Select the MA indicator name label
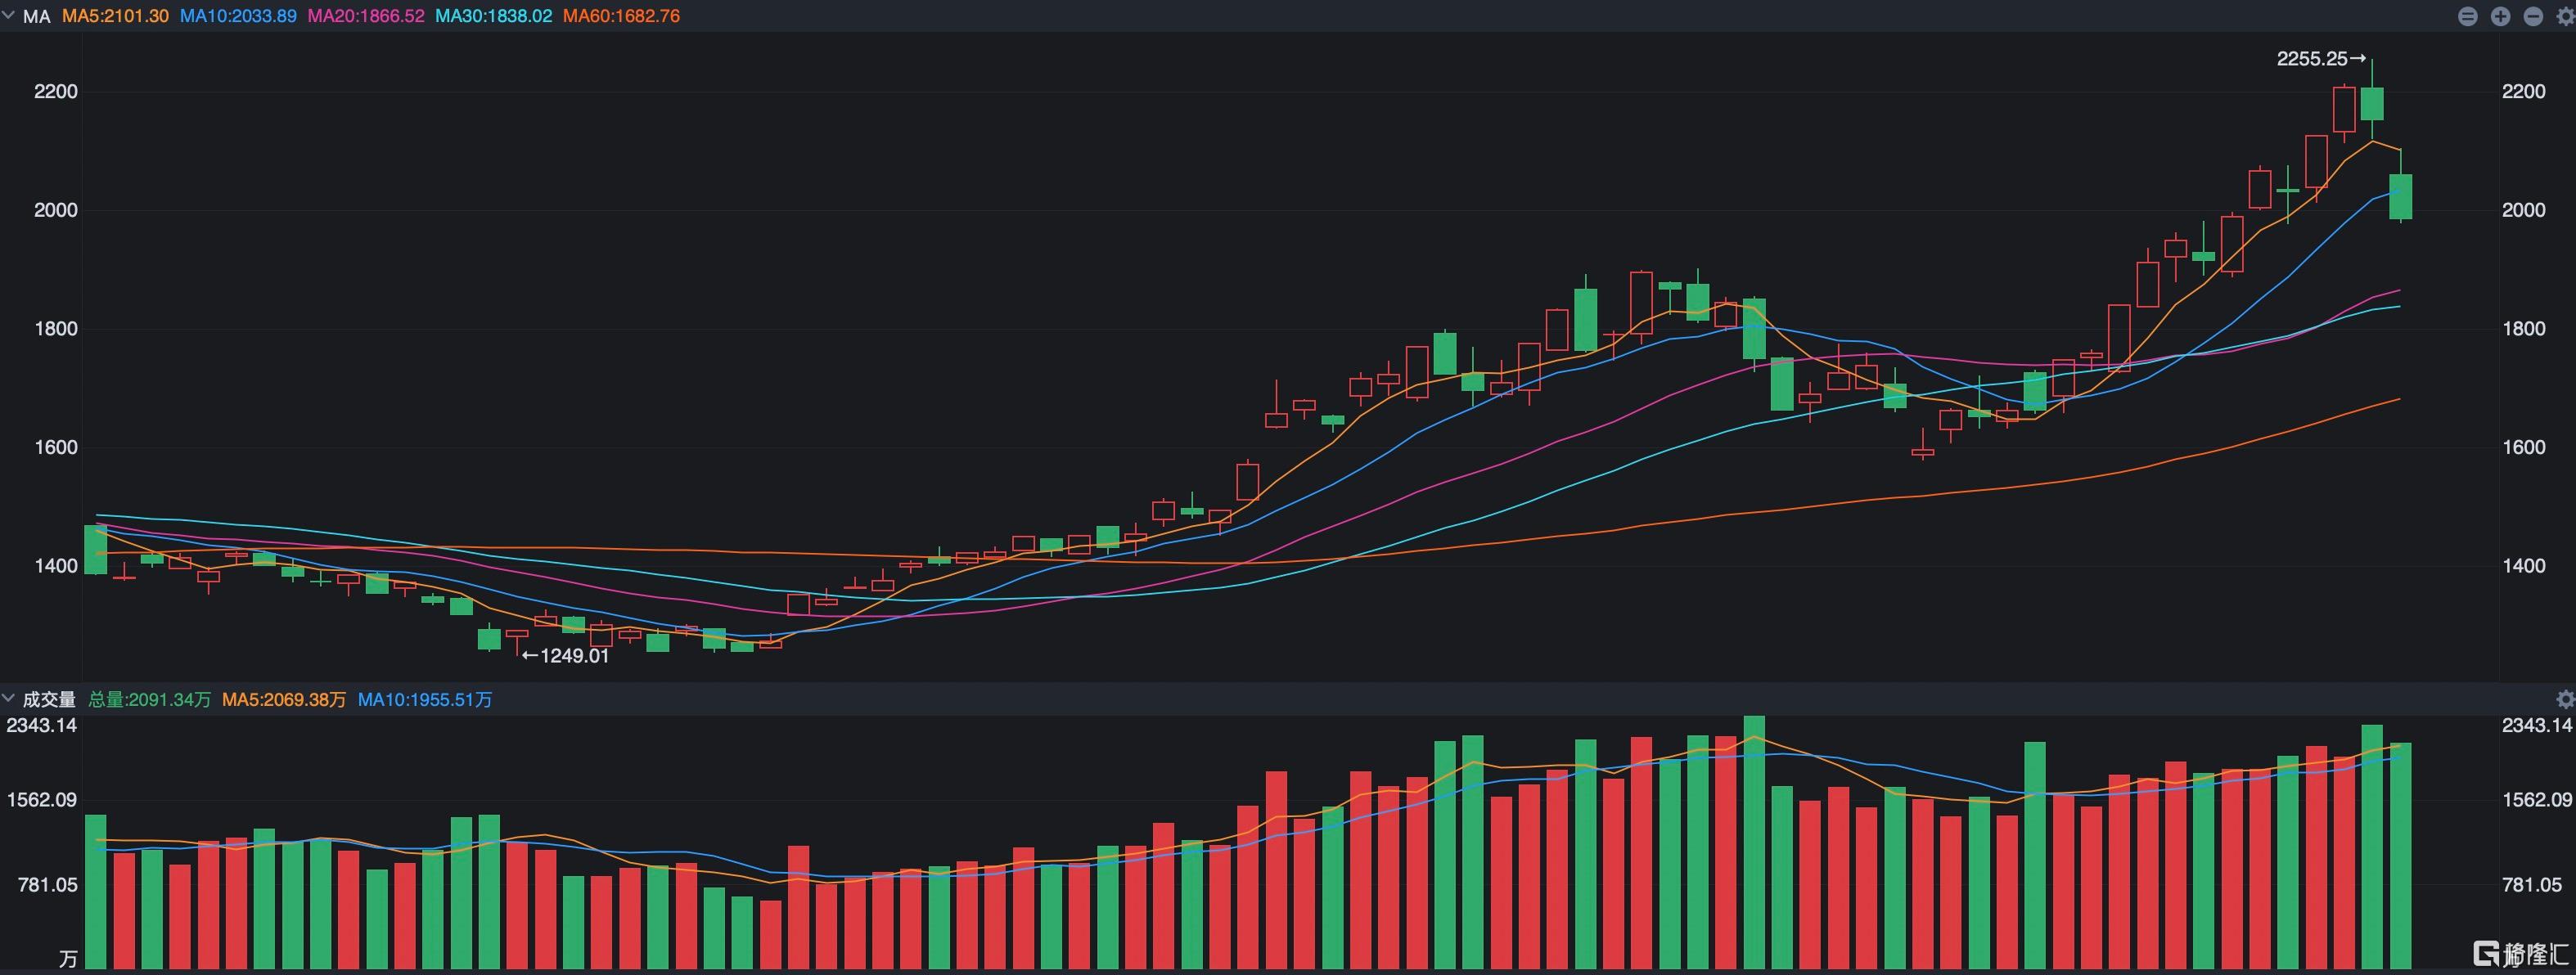 37,16
